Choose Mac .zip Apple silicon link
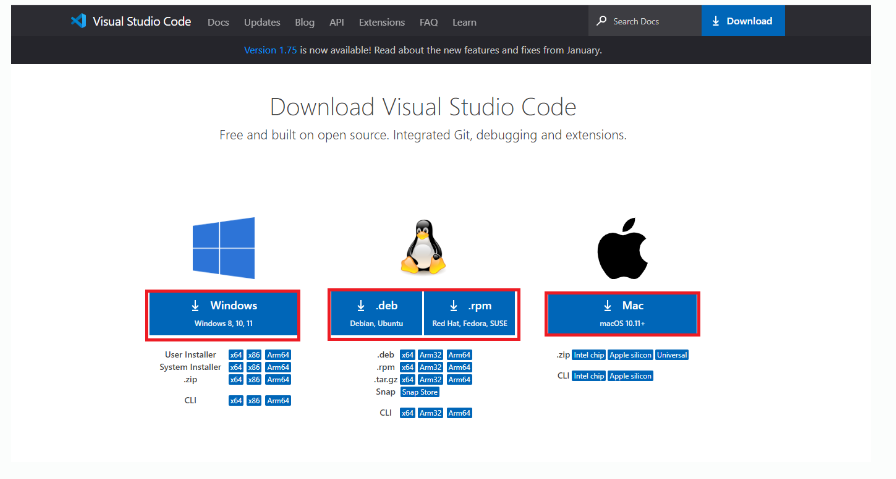The image size is (896, 479). click(x=630, y=355)
